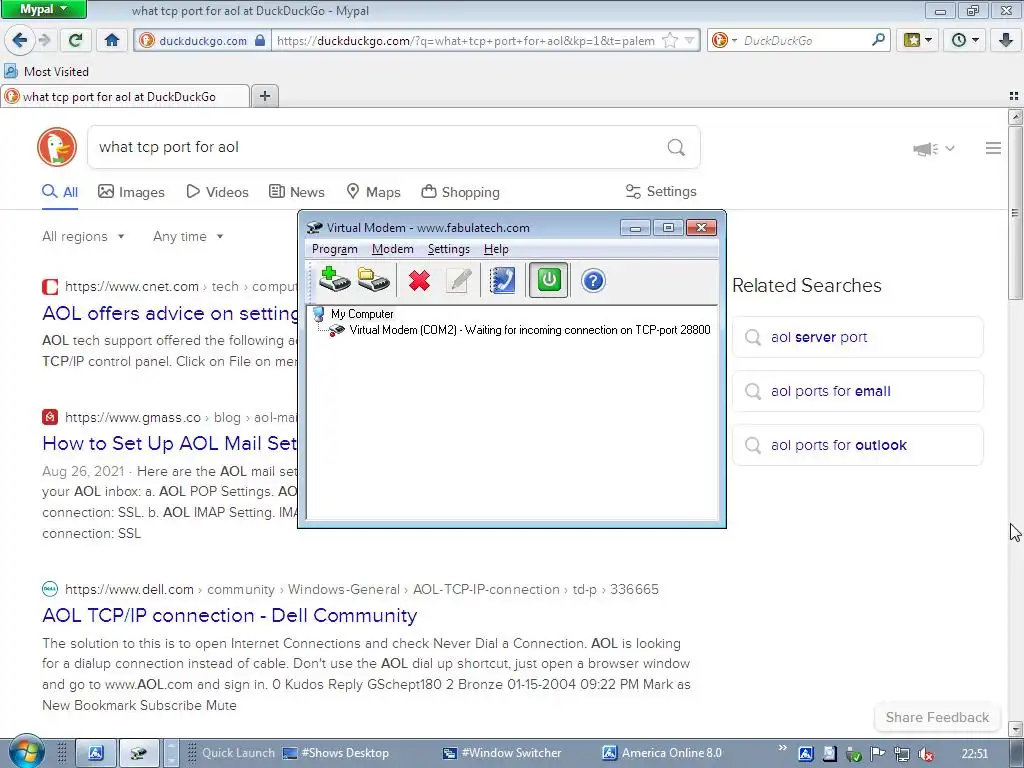Switch to Images results
Image resolution: width=1024 pixels, height=768 pixels.
(131, 192)
